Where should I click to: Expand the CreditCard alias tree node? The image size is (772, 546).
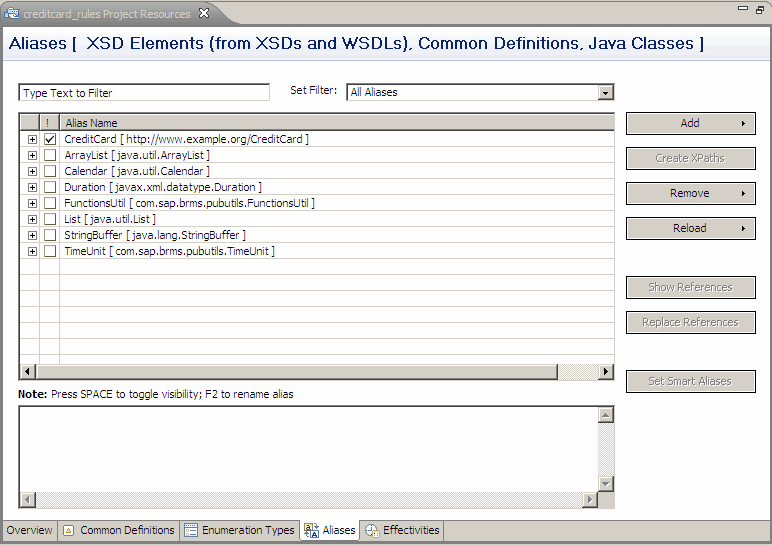tap(32, 139)
